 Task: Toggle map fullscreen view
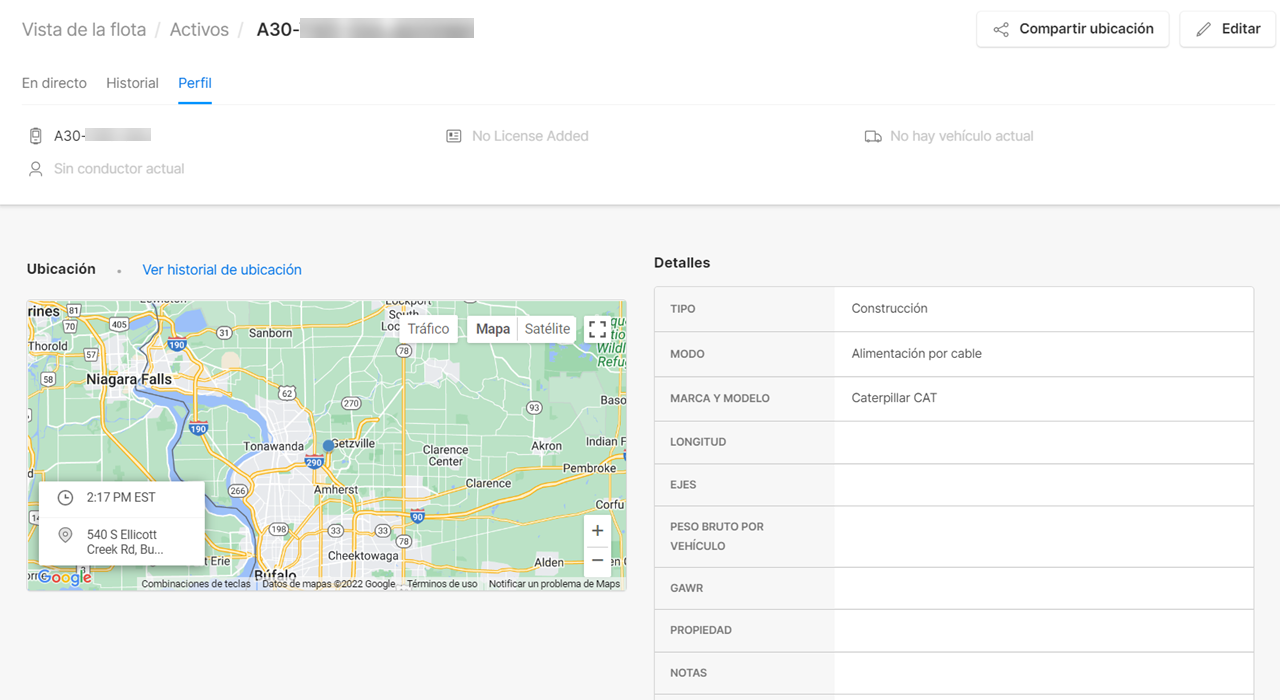click(597, 330)
